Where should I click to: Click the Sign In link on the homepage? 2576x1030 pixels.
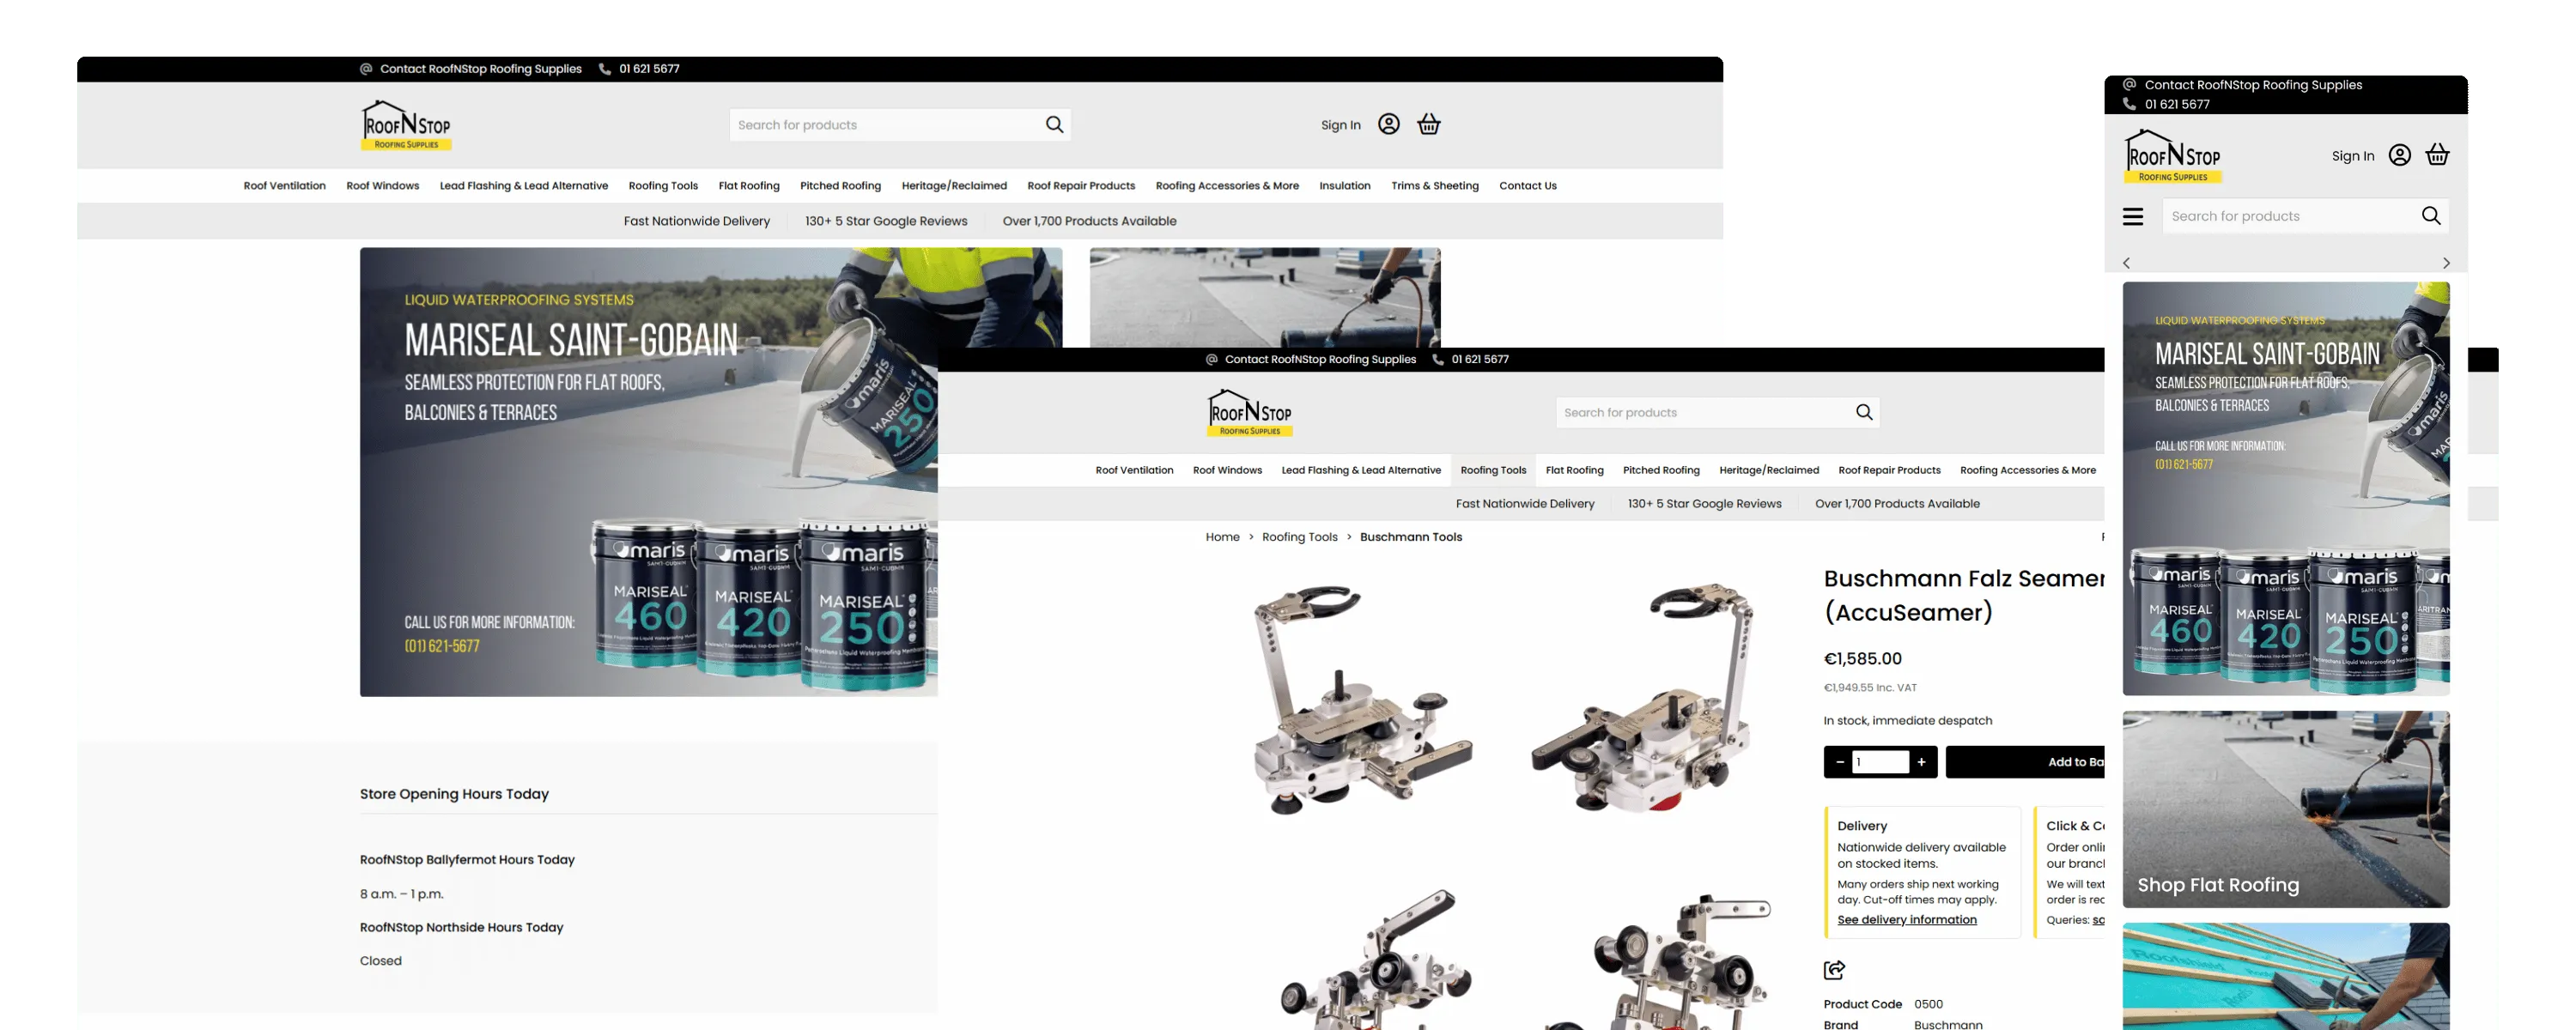pos(1341,125)
